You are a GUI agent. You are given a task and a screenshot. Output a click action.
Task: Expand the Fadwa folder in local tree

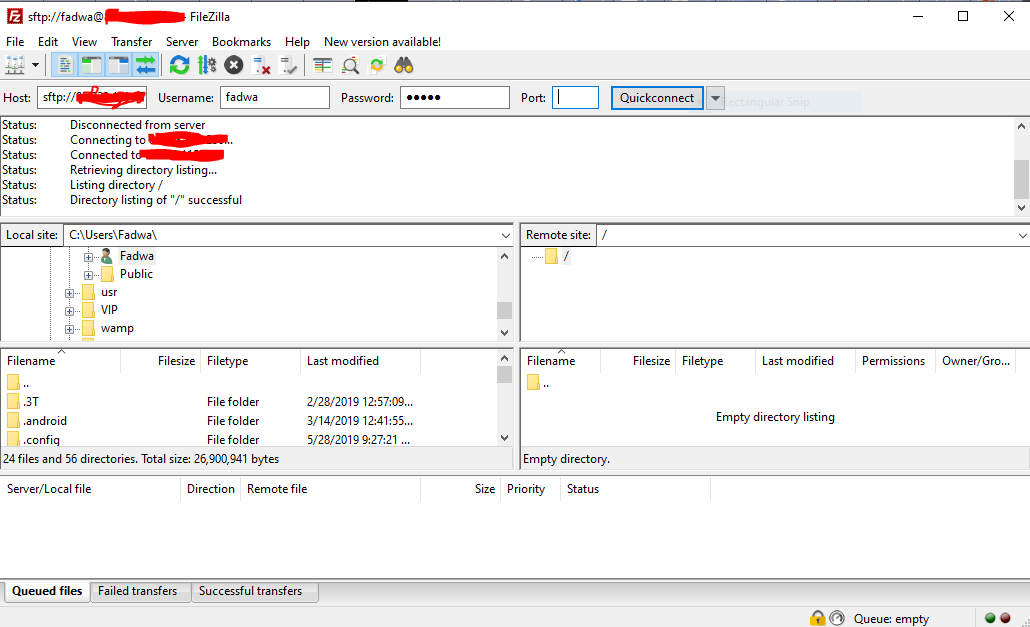click(x=88, y=257)
